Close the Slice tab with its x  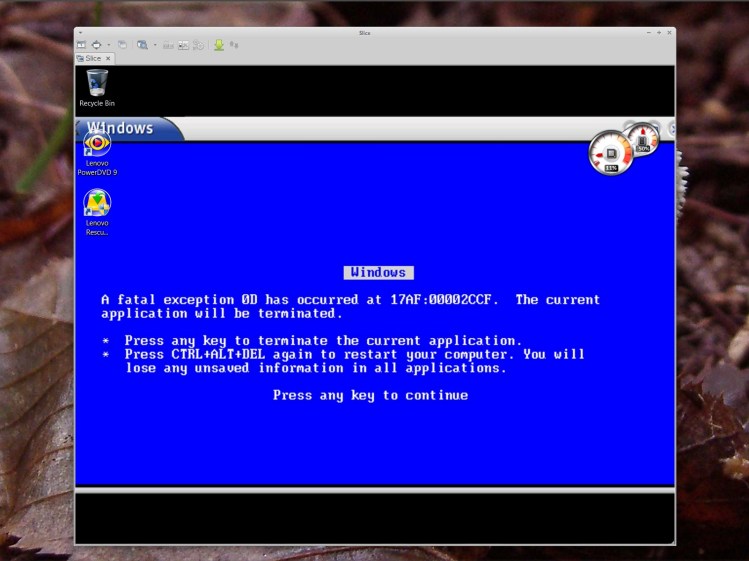108,58
